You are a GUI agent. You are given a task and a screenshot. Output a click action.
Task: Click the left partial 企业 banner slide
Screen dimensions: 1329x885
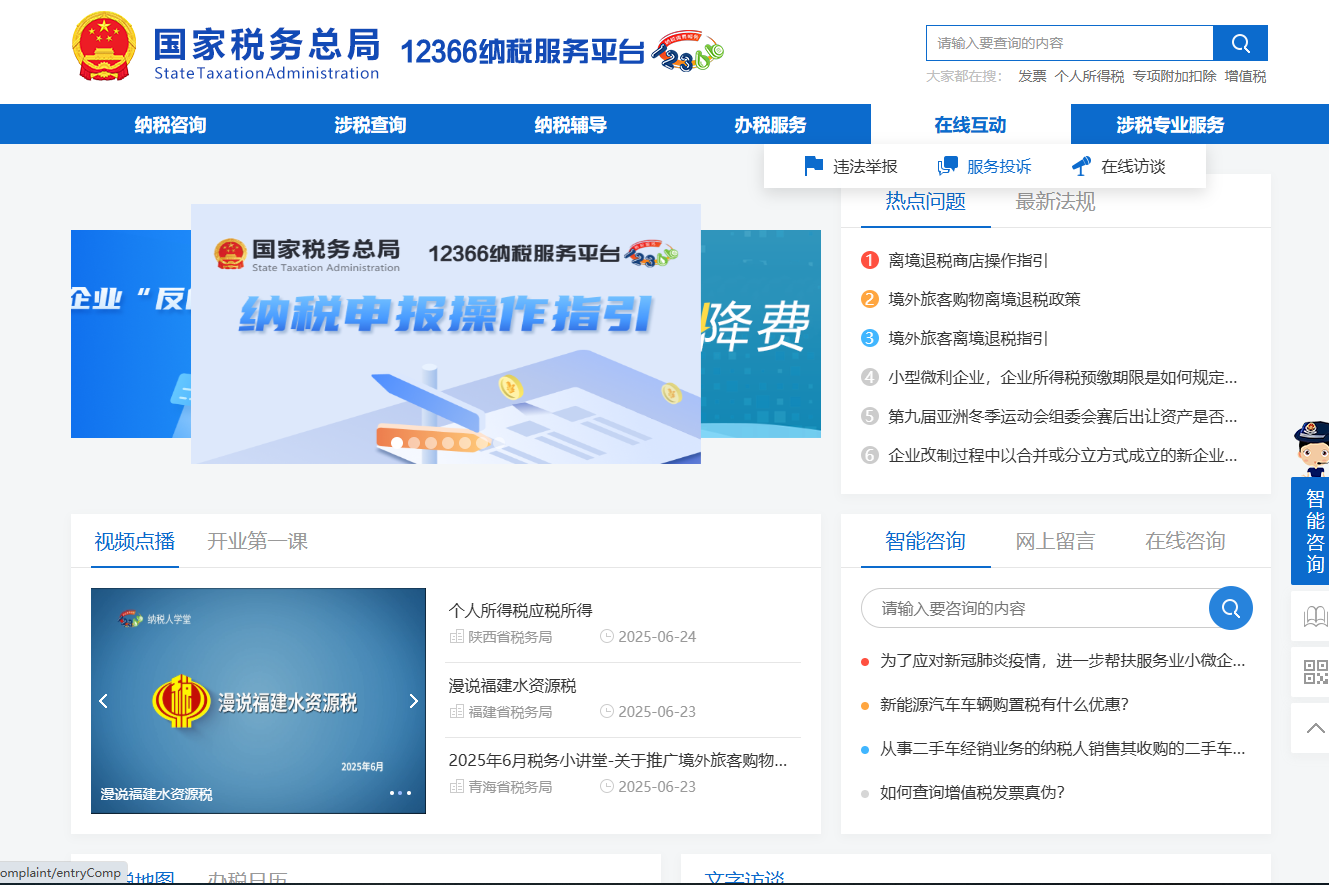tap(131, 334)
